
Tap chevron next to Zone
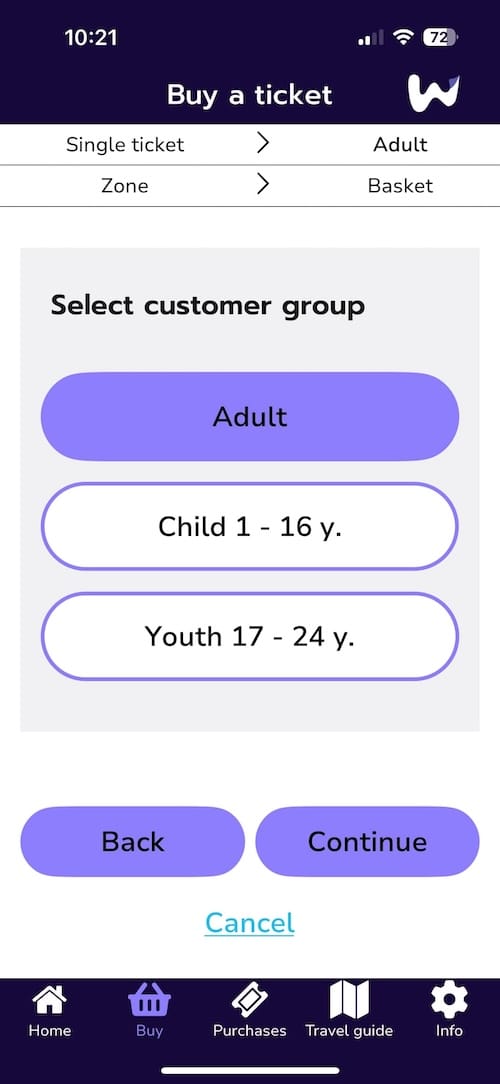tap(262, 185)
